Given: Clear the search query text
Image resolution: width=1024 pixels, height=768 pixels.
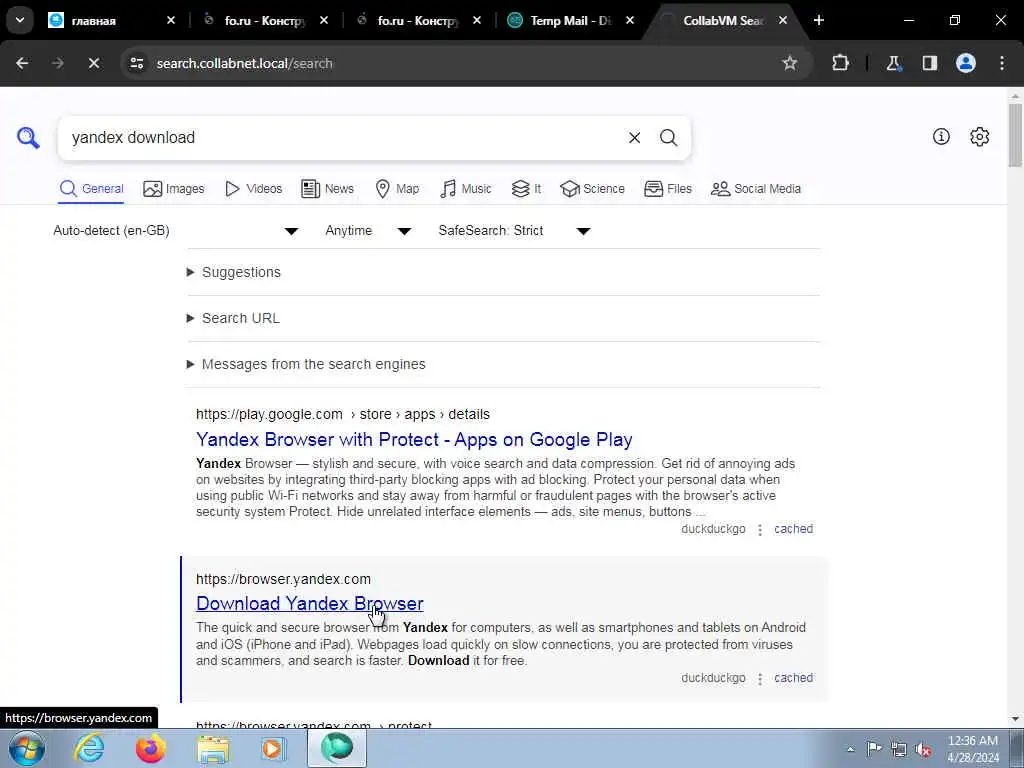Looking at the screenshot, I should coord(634,138).
